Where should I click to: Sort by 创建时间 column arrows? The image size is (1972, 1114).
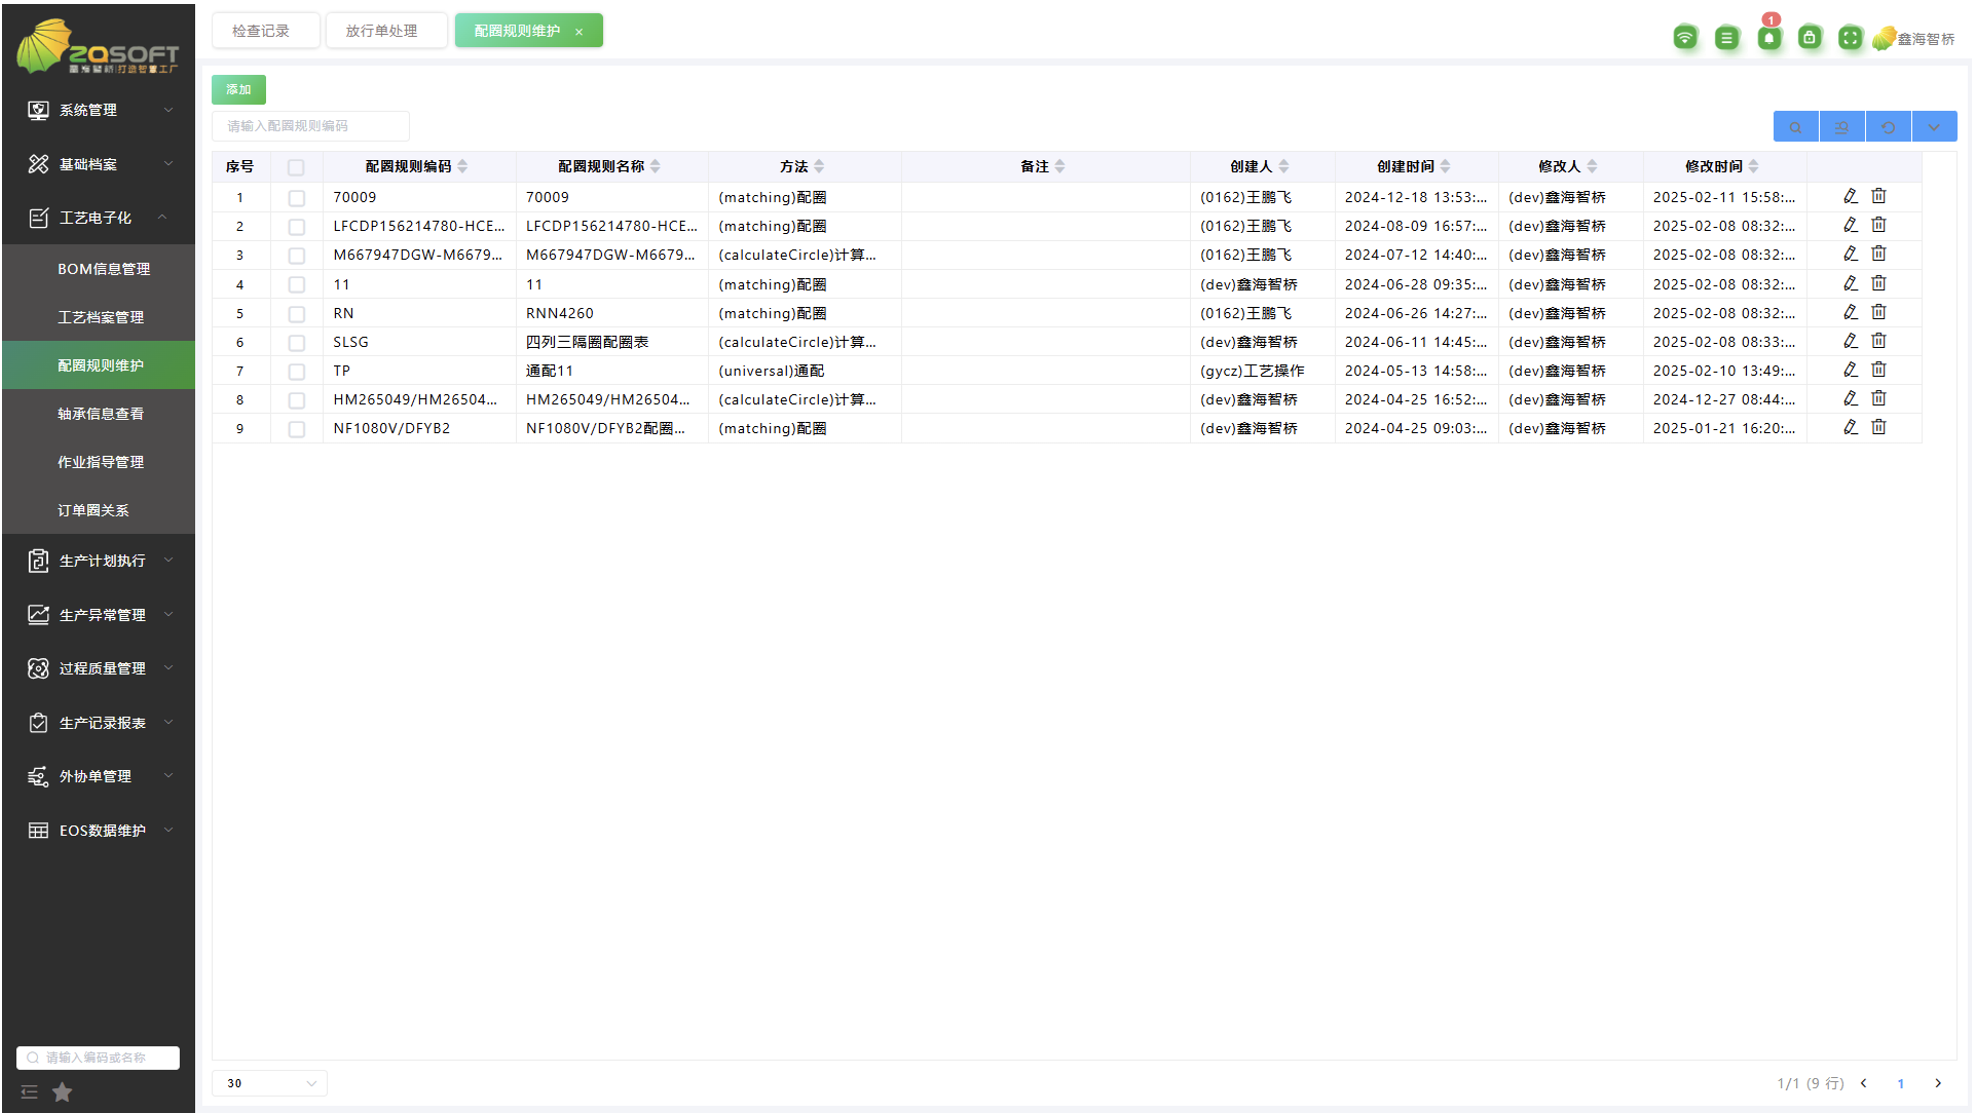click(x=1446, y=167)
